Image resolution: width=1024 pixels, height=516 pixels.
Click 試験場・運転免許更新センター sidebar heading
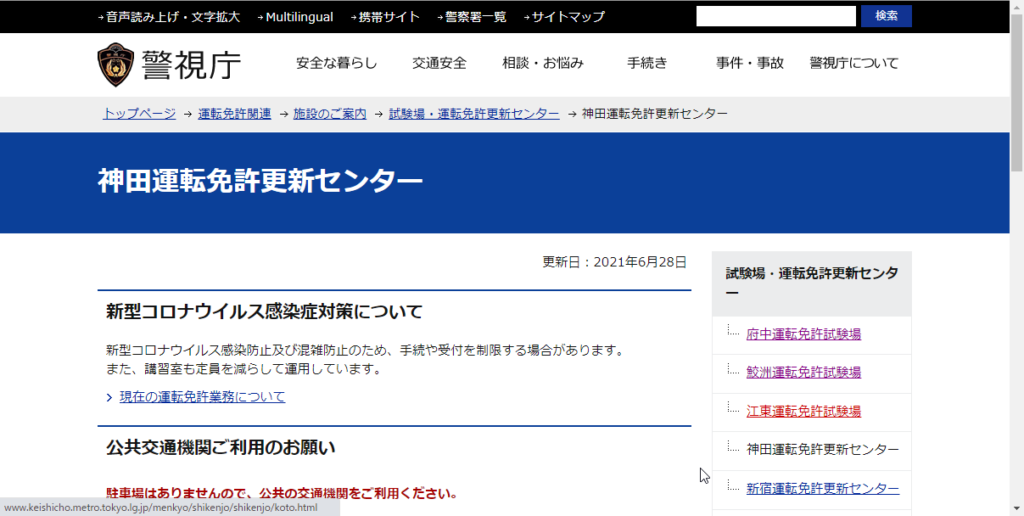coord(812,283)
